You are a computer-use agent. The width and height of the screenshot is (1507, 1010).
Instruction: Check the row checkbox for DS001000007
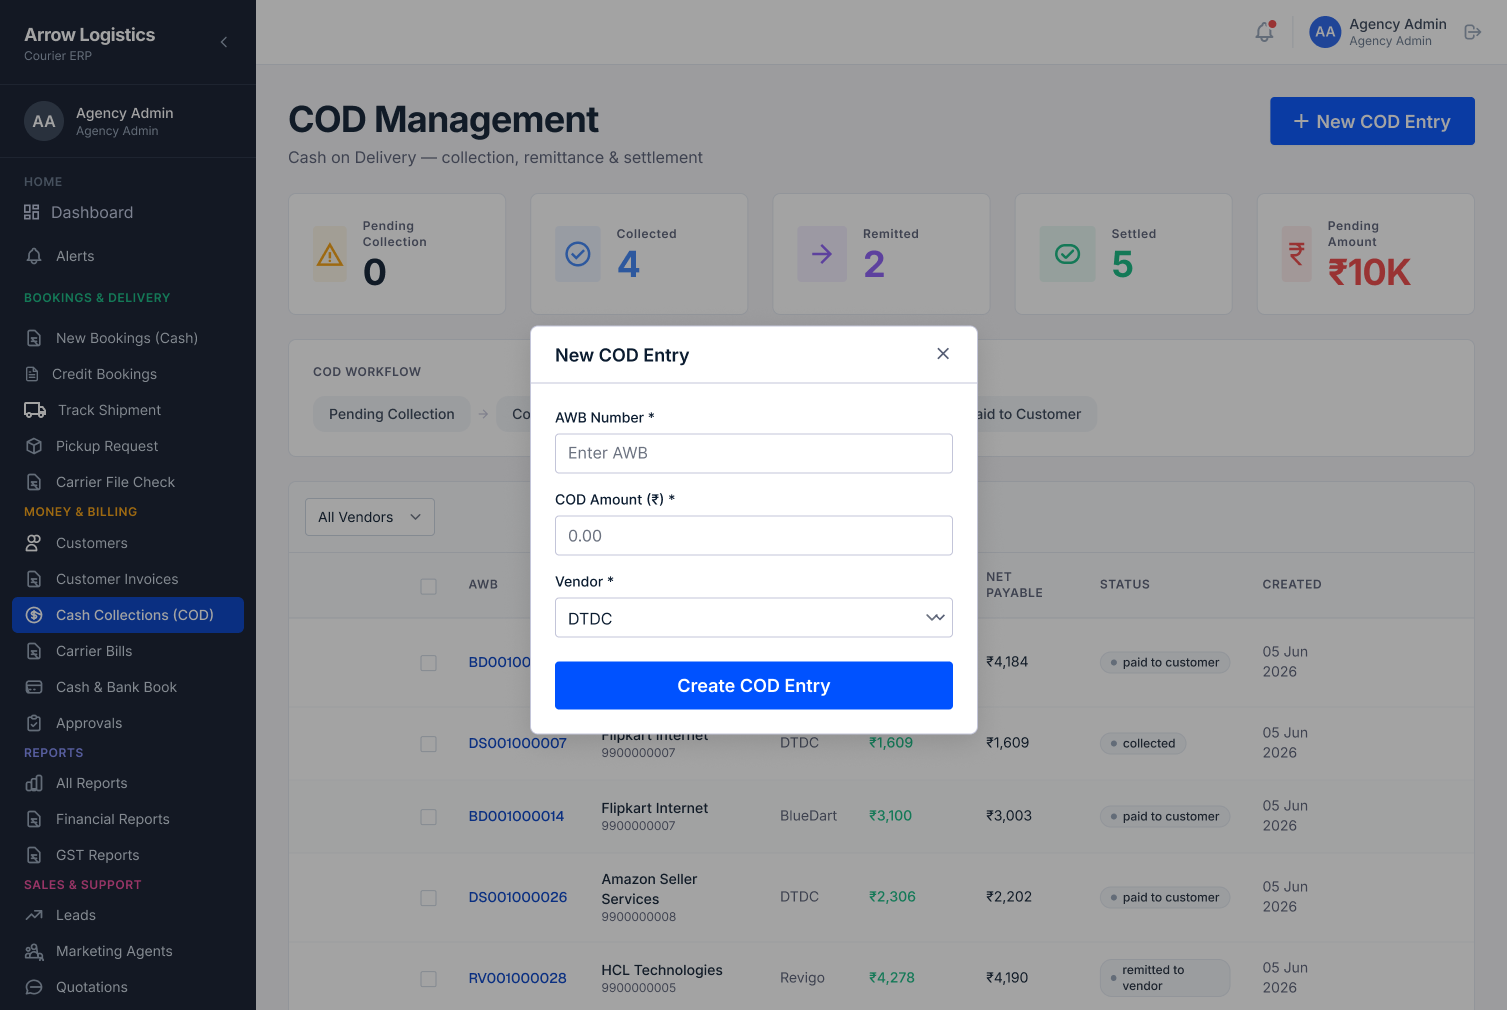click(x=428, y=744)
